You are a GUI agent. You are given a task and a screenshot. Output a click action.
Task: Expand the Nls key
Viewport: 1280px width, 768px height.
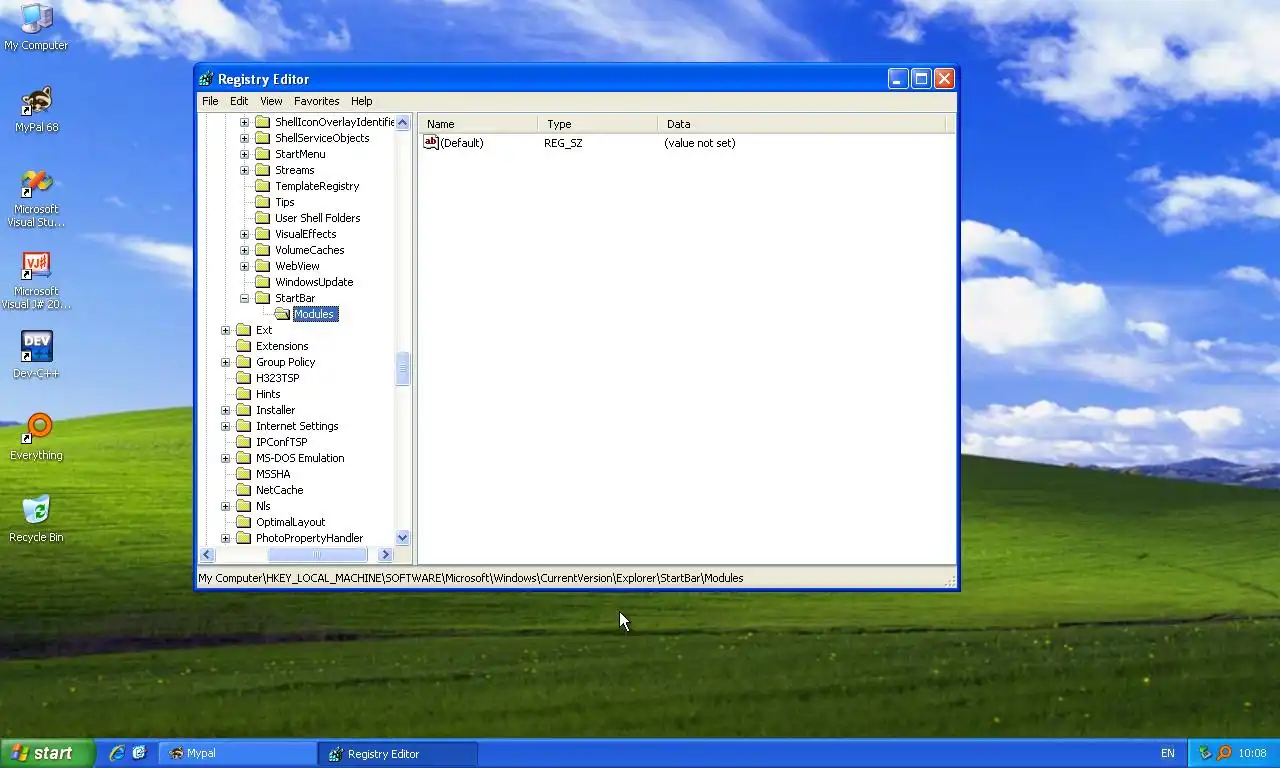(225, 506)
